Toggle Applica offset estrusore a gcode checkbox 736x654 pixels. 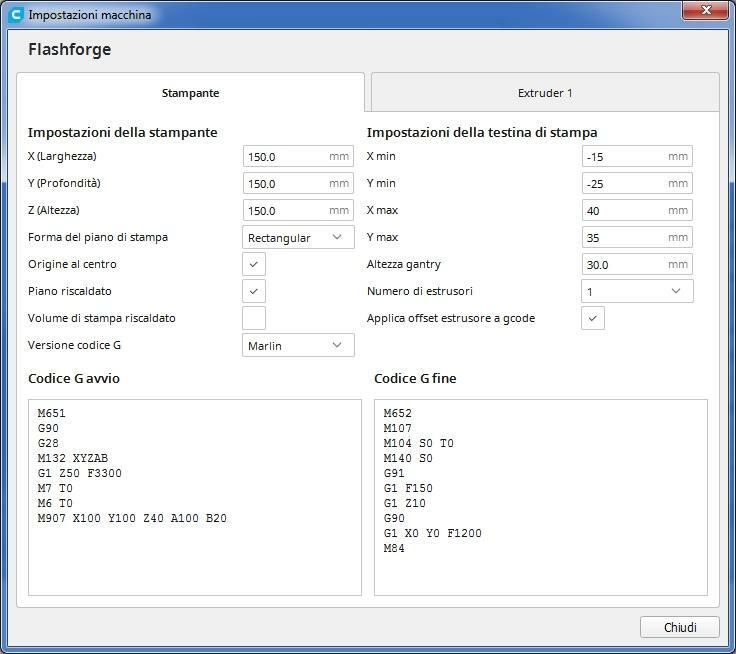(x=593, y=319)
